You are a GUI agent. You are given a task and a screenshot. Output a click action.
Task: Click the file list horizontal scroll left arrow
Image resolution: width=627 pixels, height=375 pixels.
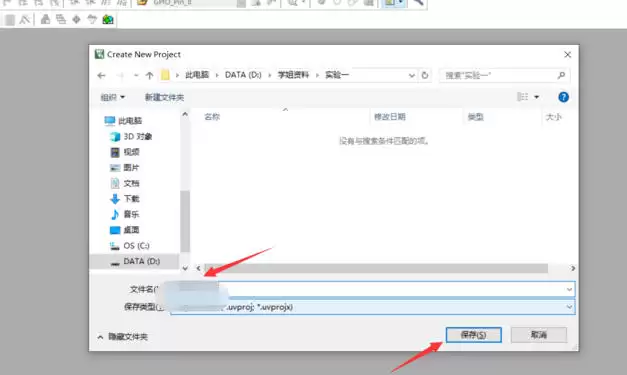199,268
